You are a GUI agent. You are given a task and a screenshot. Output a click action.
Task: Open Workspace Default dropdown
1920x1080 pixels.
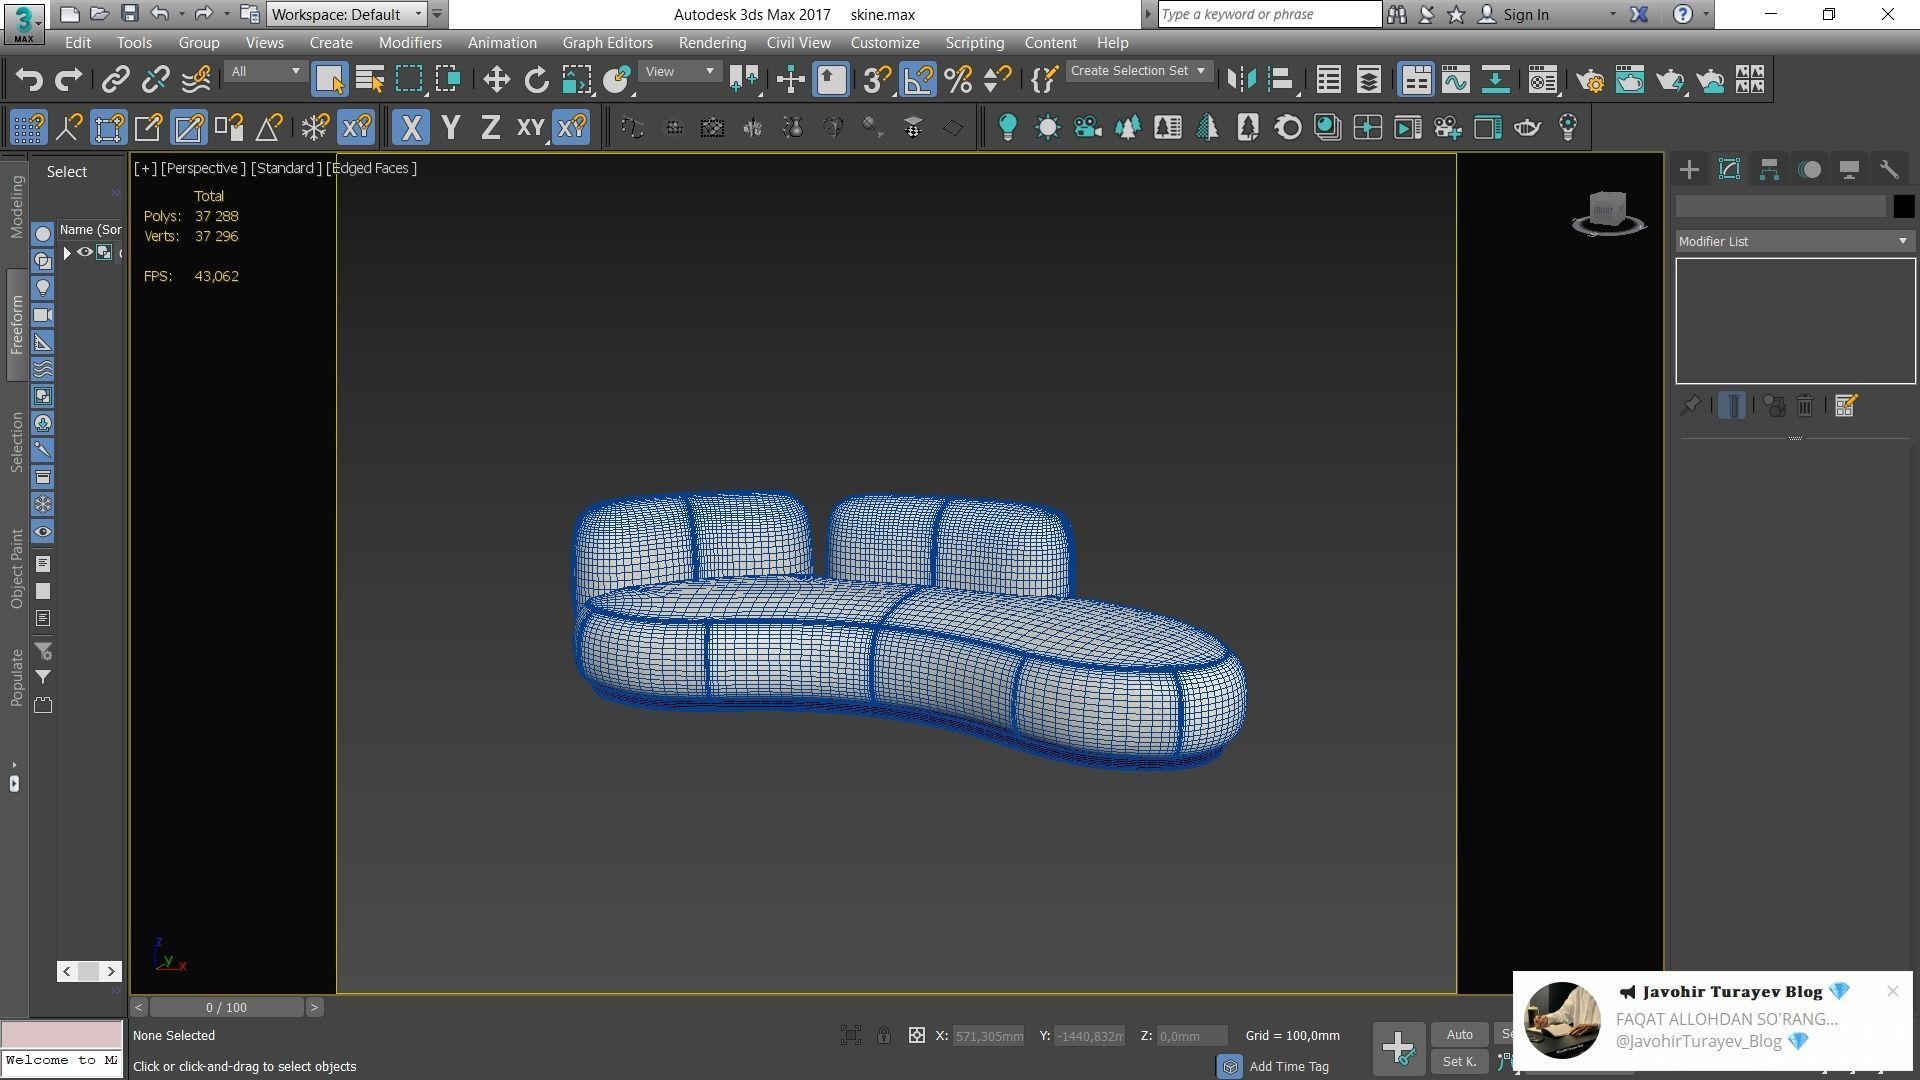[347, 14]
